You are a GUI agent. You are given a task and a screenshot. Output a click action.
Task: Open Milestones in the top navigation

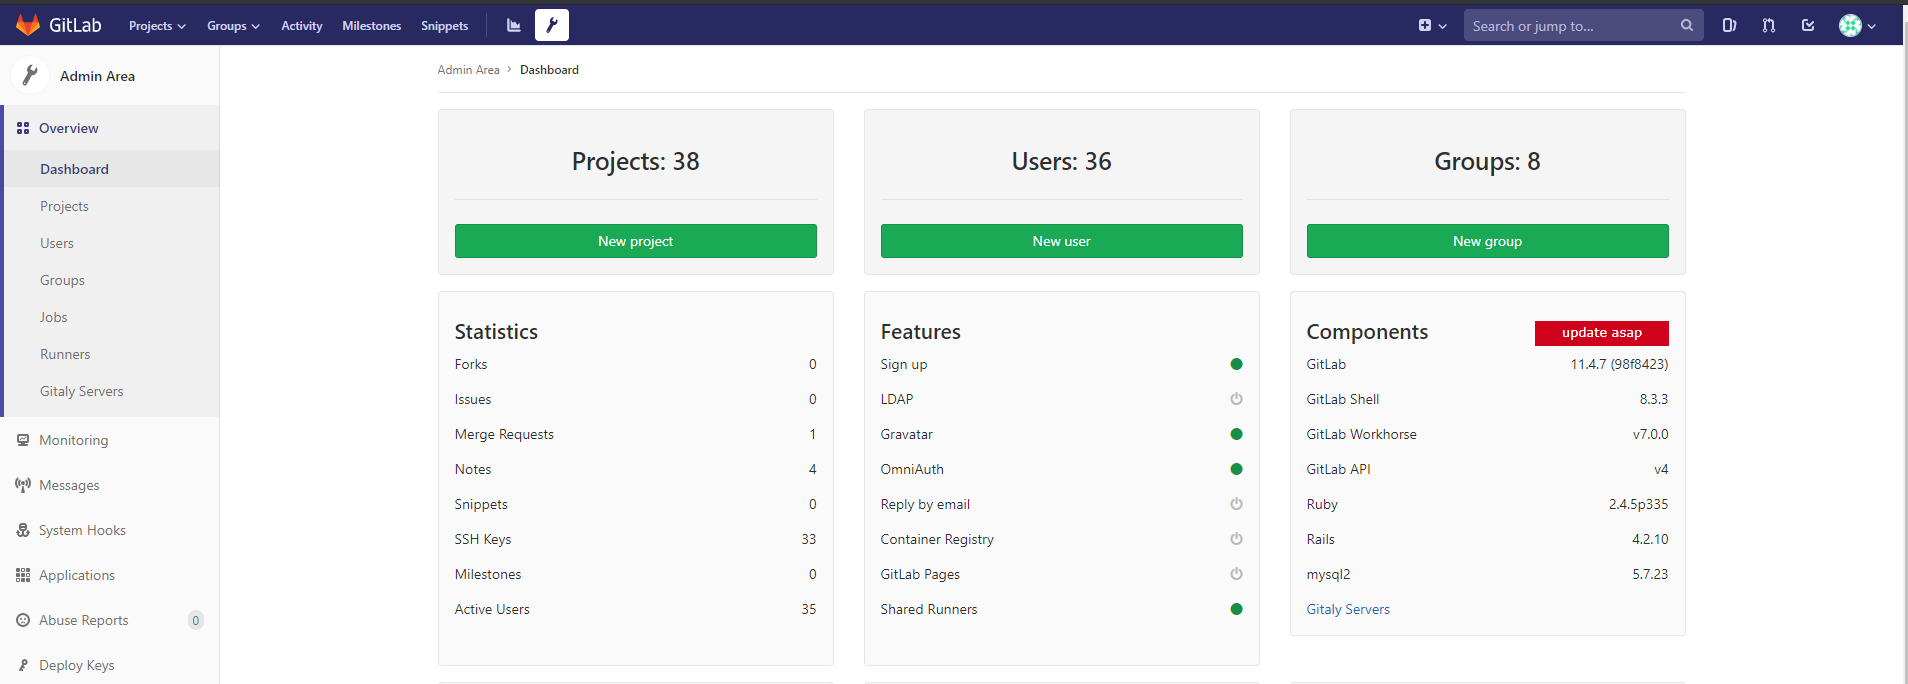click(x=372, y=26)
